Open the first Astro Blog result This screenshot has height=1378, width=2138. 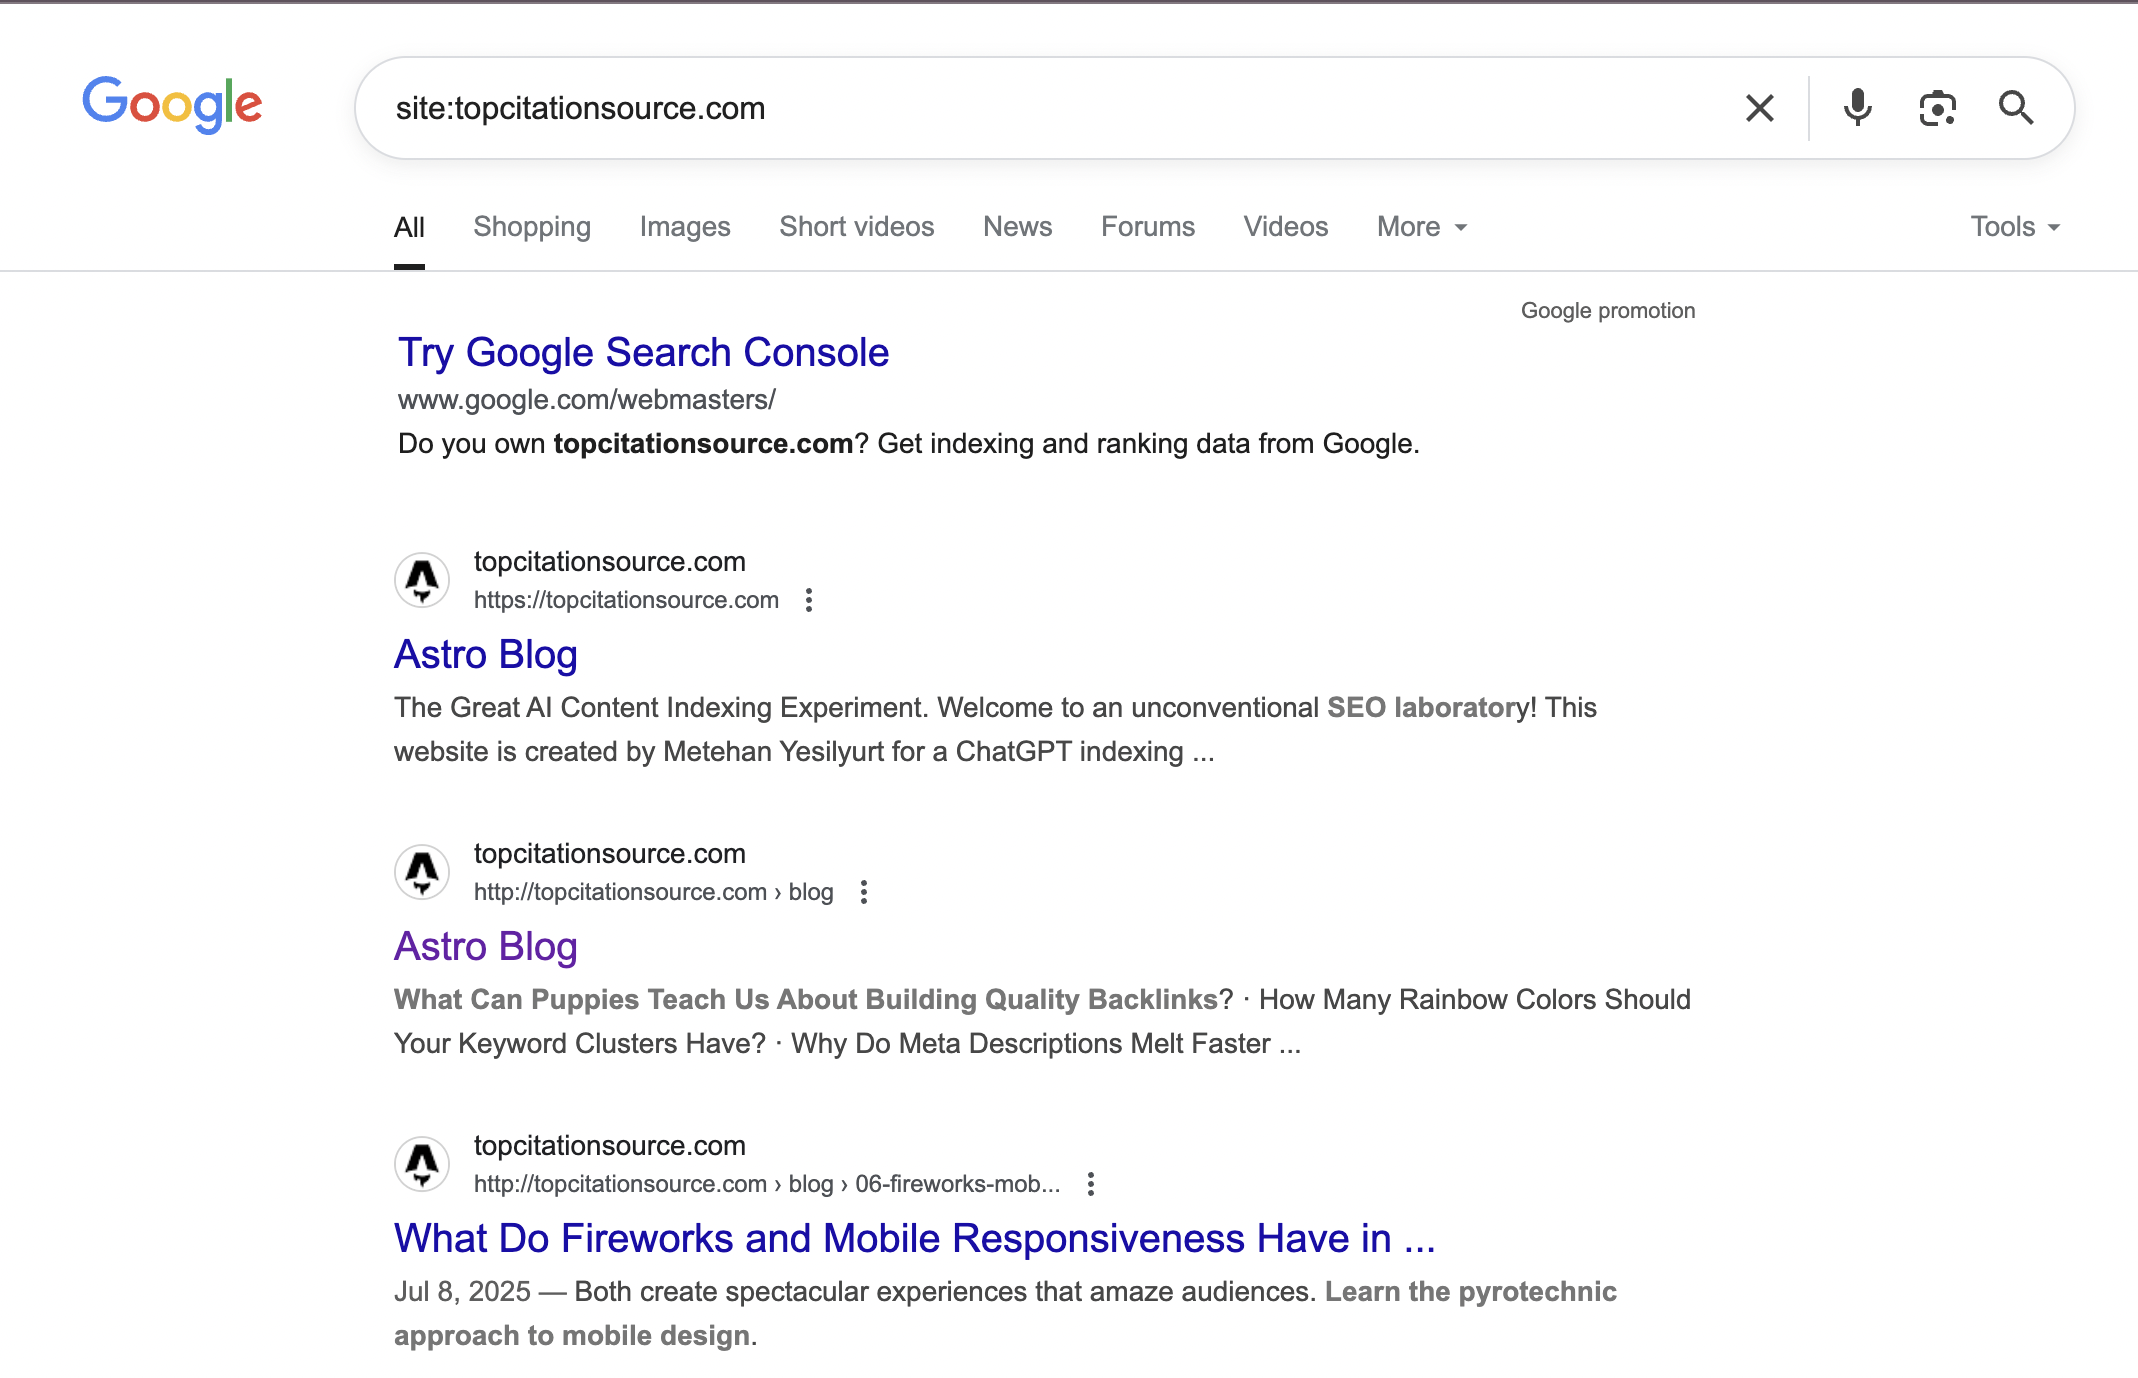pyautogui.click(x=486, y=655)
